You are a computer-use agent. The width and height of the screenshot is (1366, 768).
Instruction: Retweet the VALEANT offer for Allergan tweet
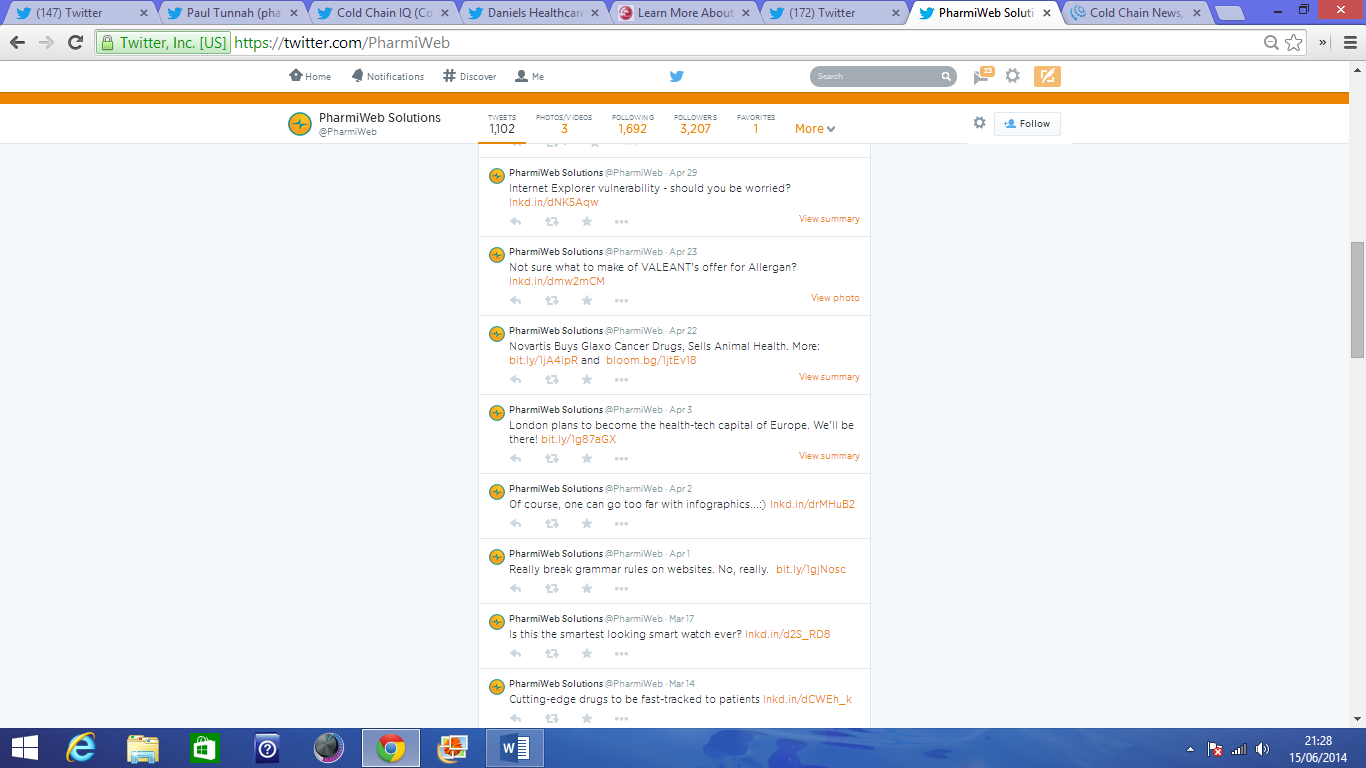pos(551,300)
